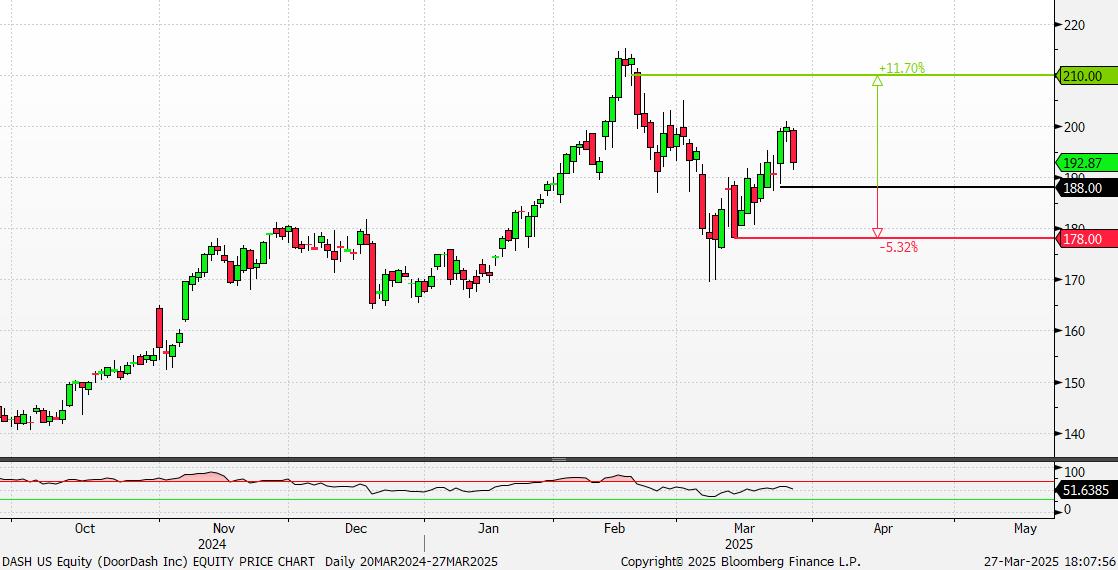Click the Feb label on time axis
The width and height of the screenshot is (1118, 570).
pyautogui.click(x=614, y=529)
